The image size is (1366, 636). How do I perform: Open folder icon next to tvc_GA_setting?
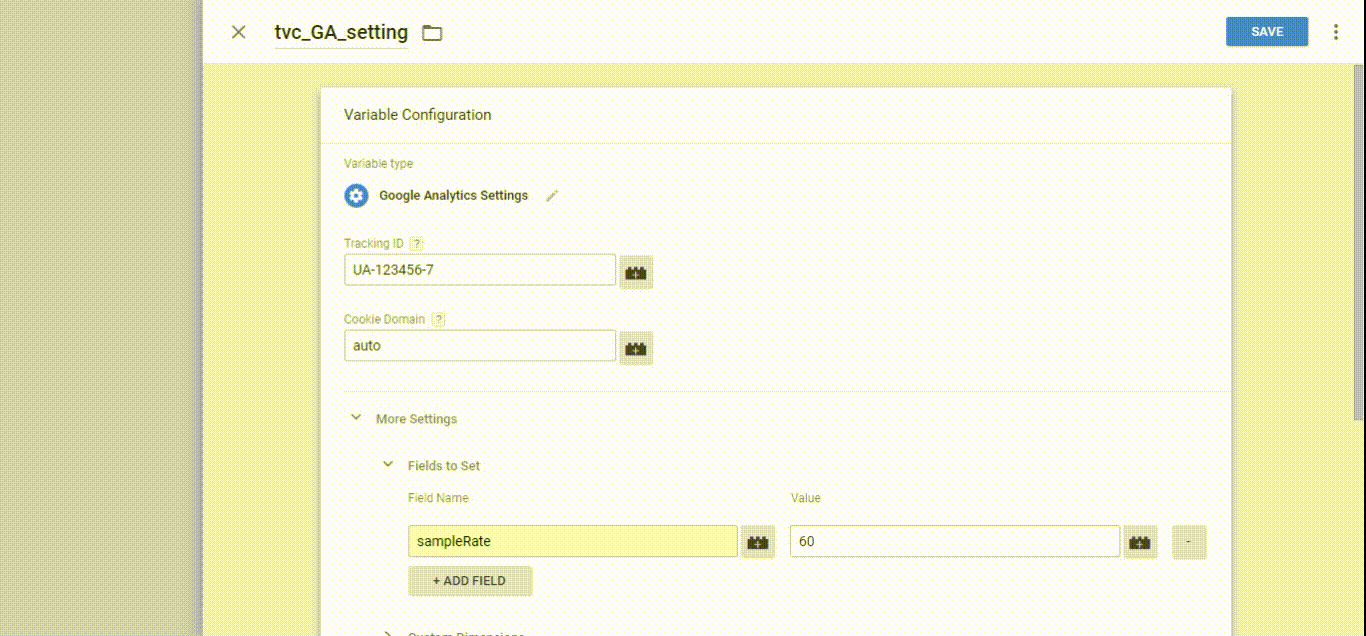(432, 33)
